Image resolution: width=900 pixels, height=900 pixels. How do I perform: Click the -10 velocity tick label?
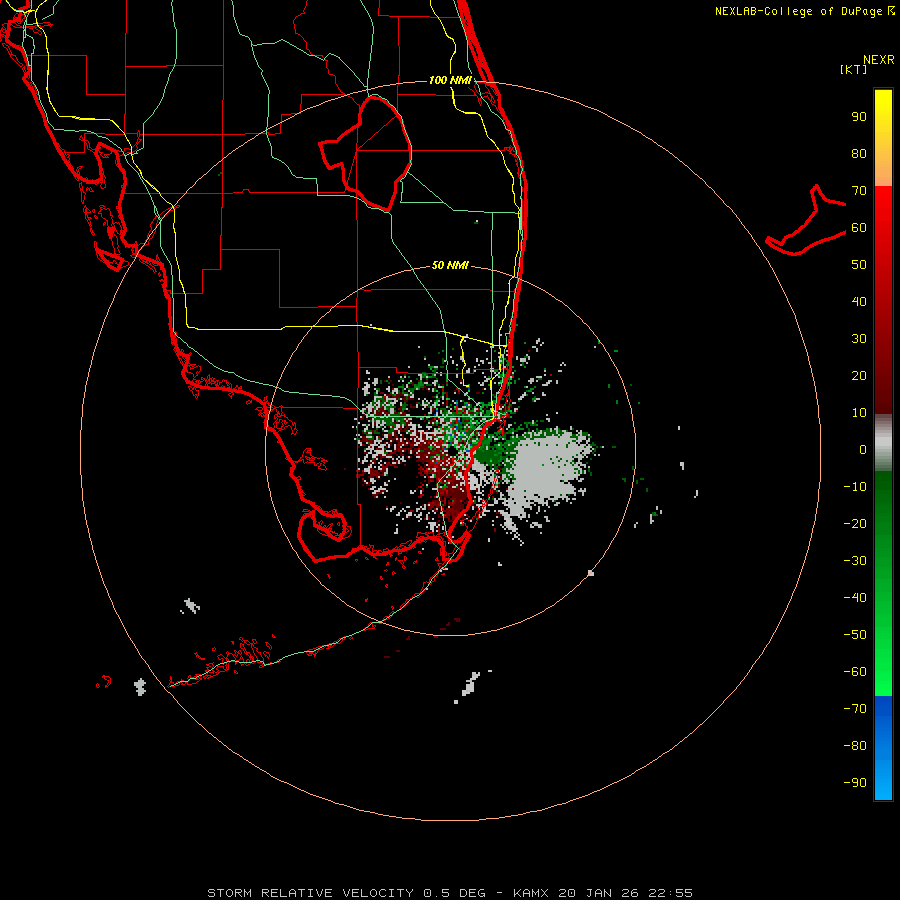point(855,487)
